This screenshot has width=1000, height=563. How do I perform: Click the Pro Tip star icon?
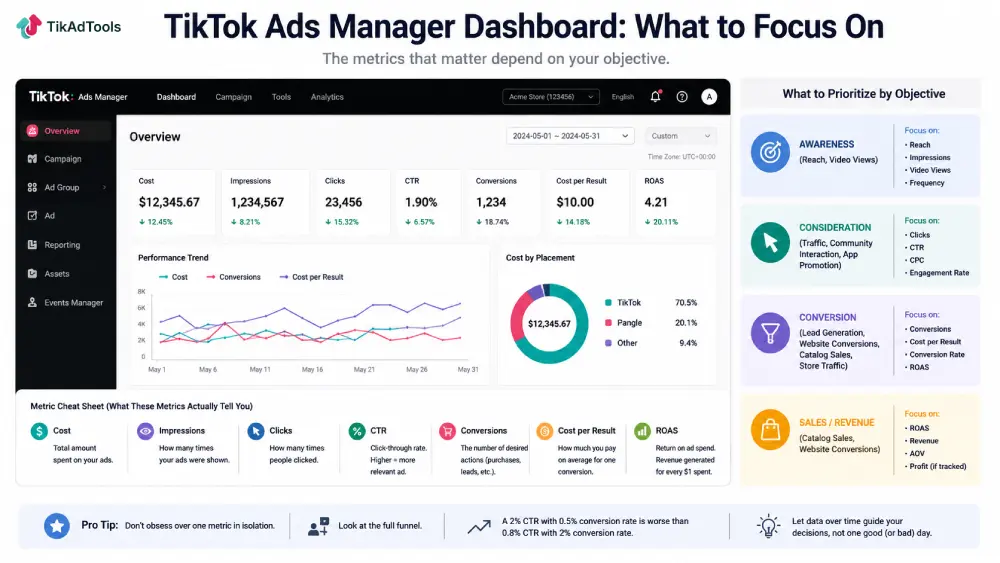(x=57, y=526)
